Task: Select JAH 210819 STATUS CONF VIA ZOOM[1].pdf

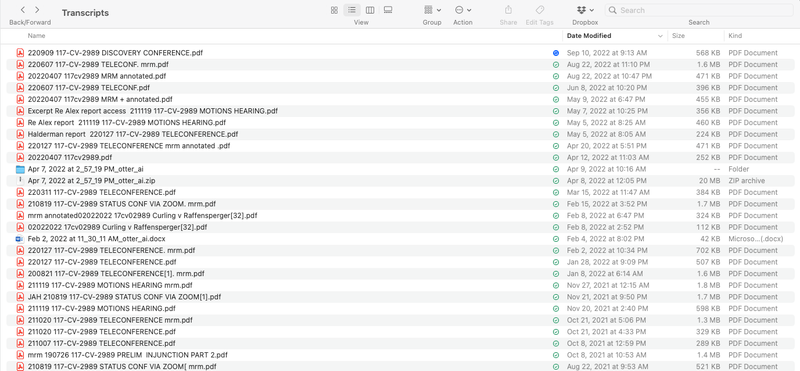Action: tap(124, 297)
